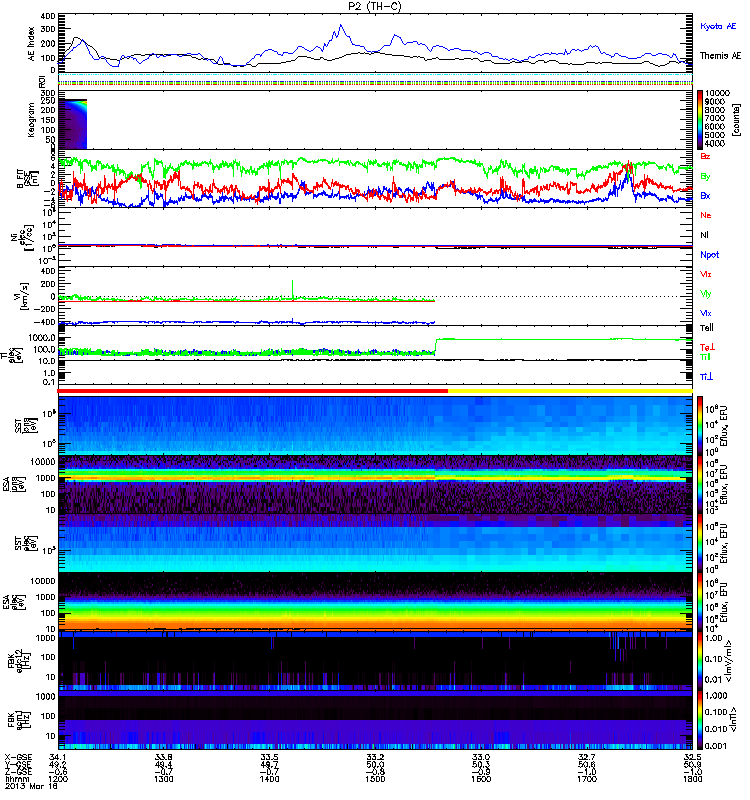
Task: Click the X-GSE value 34.1
Action: point(58,757)
